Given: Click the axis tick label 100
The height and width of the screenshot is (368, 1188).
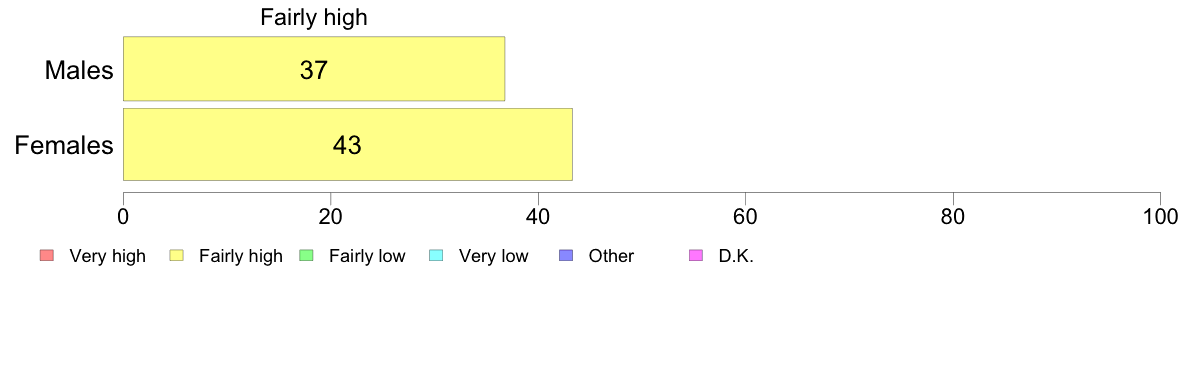Looking at the screenshot, I should click(x=1161, y=216).
